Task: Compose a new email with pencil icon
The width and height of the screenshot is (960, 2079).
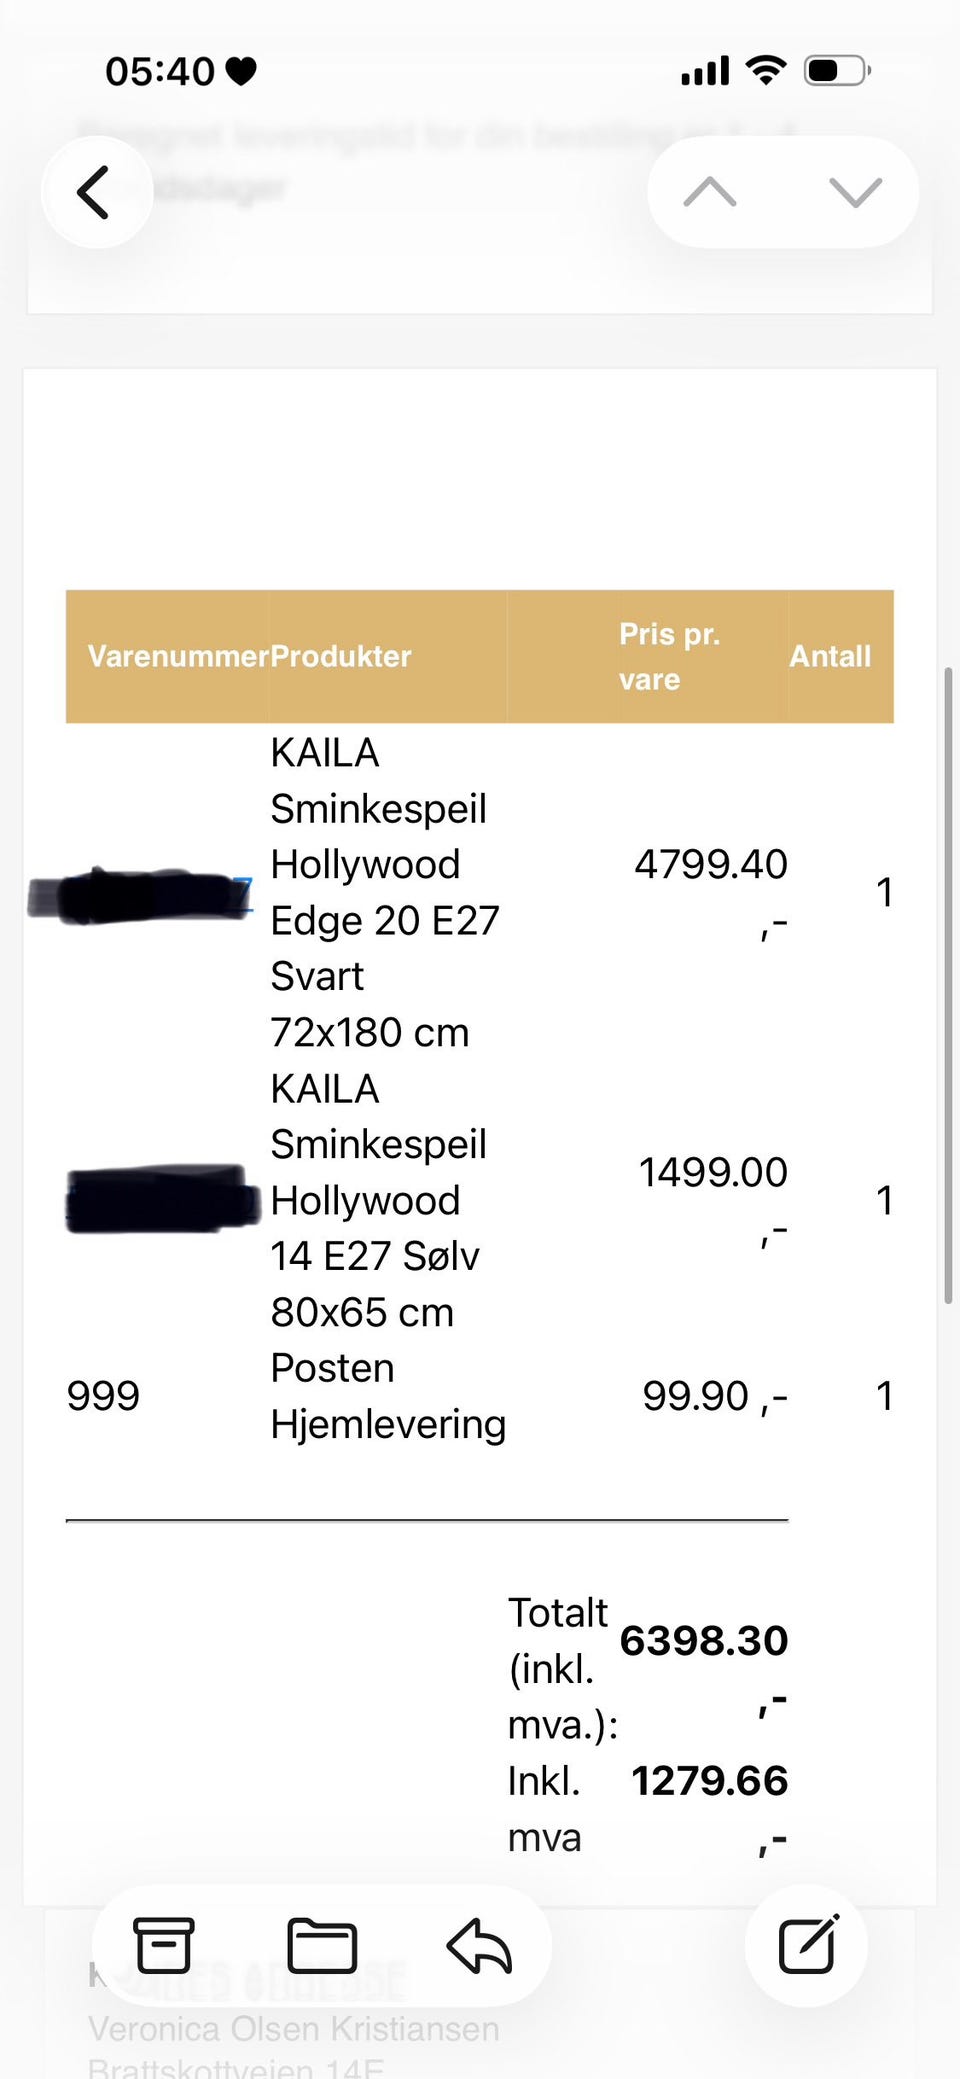Action: [808, 1945]
